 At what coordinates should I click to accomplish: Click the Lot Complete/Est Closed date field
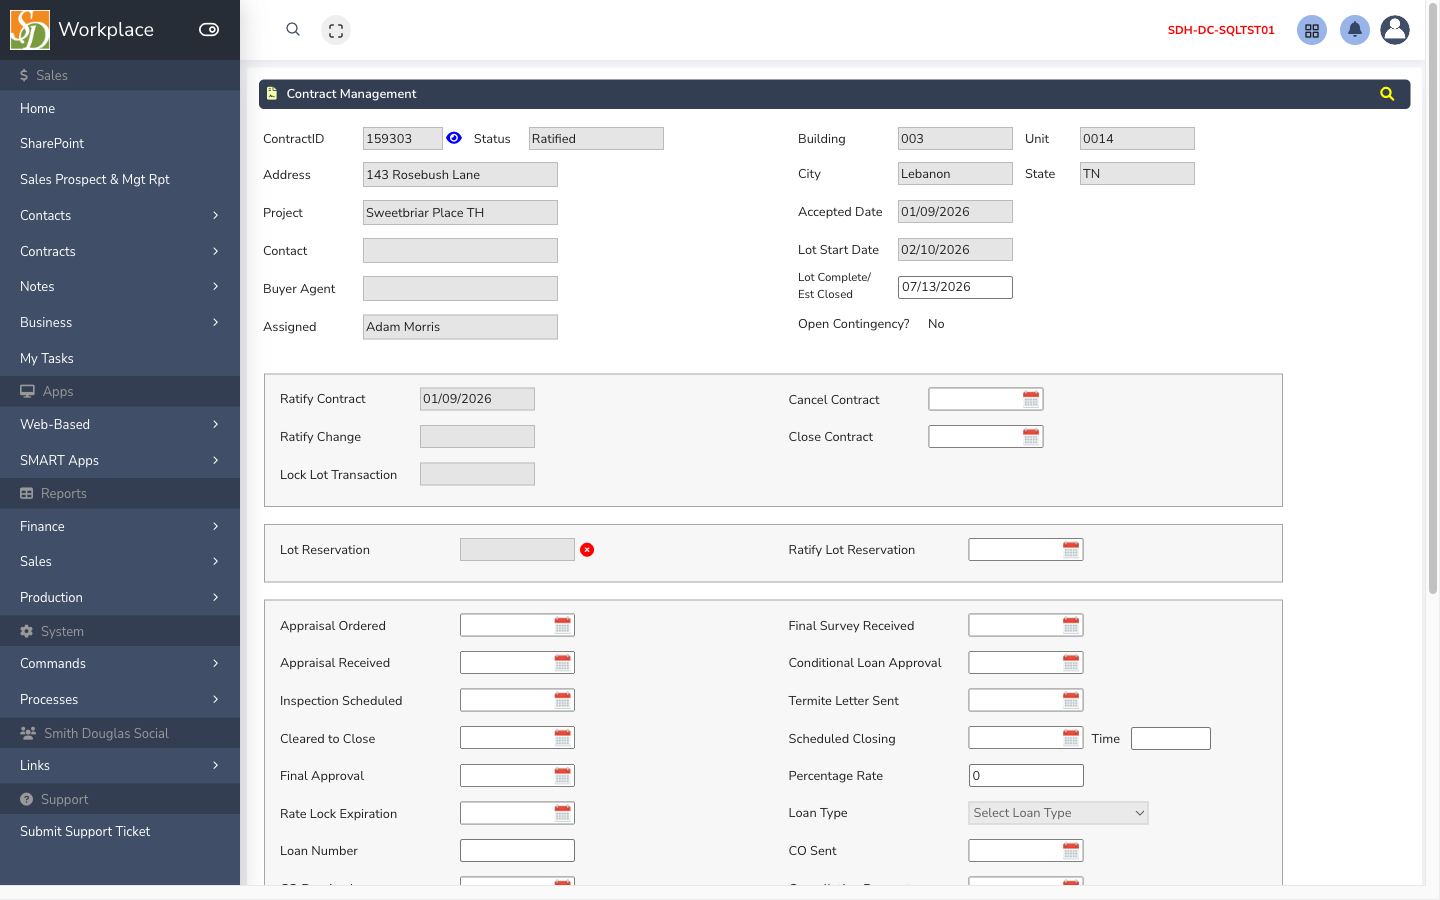pyautogui.click(x=955, y=287)
